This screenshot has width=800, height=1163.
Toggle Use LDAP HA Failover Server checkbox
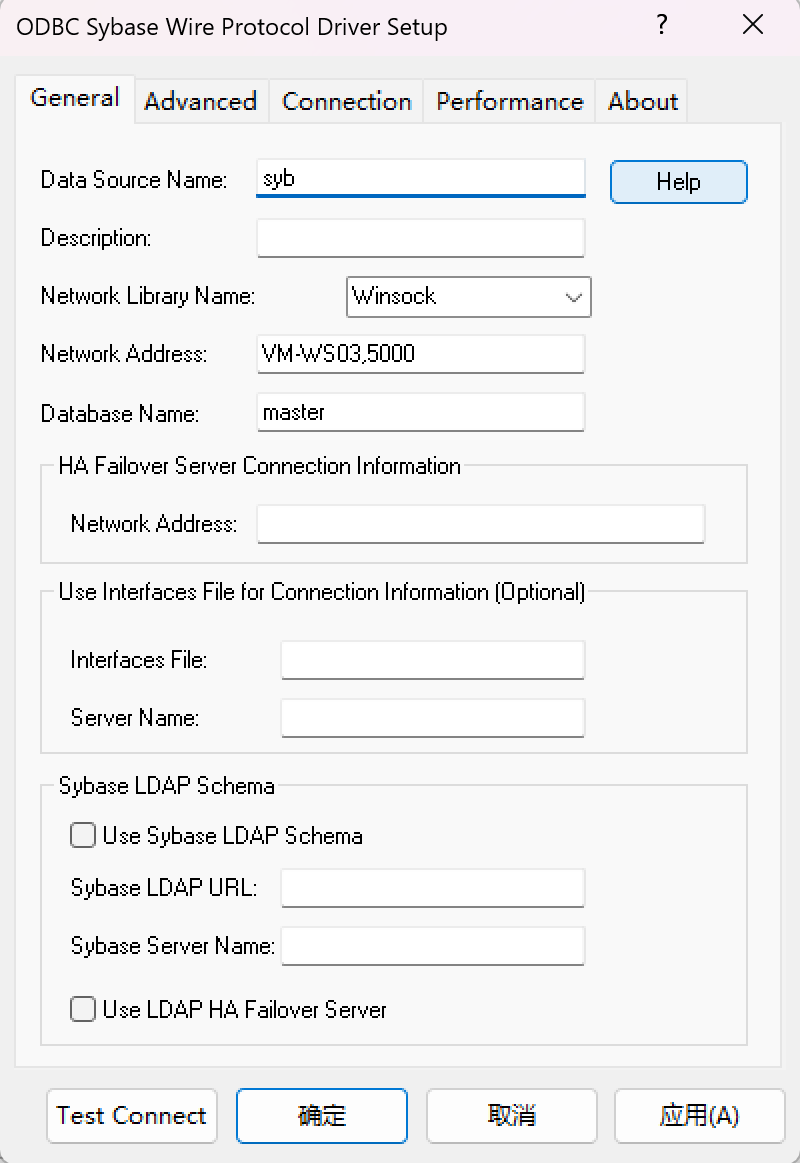click(x=83, y=1009)
